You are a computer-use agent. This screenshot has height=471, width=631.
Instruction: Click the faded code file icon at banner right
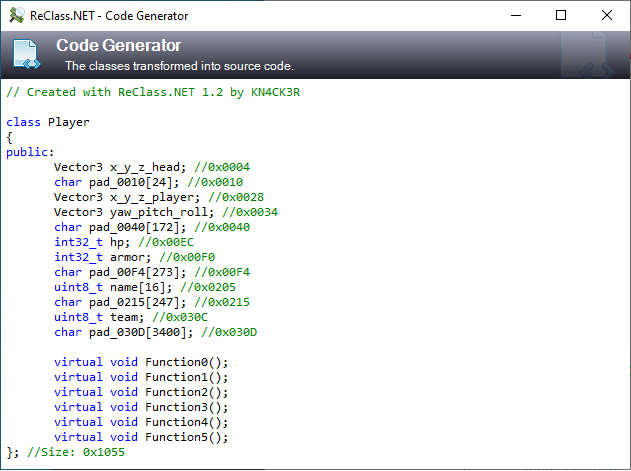click(593, 56)
